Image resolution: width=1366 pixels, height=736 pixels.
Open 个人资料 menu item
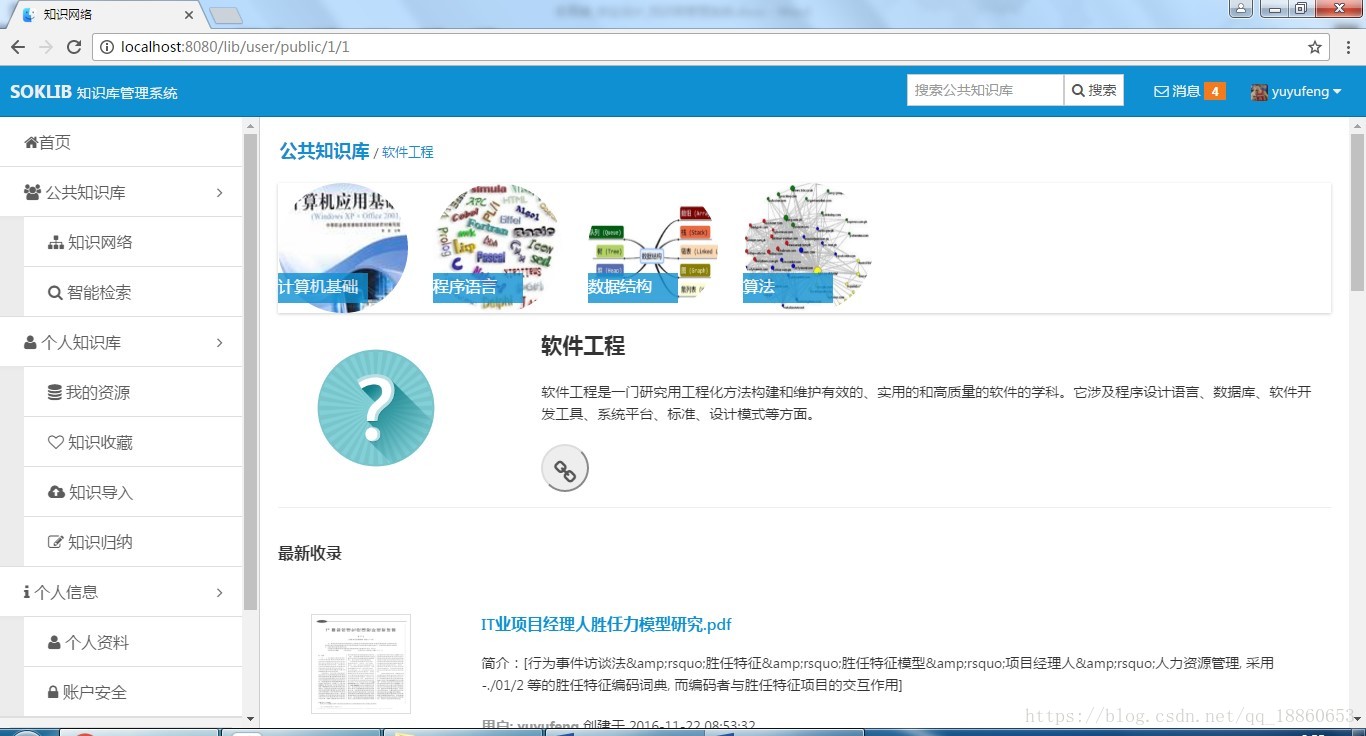click(133, 642)
